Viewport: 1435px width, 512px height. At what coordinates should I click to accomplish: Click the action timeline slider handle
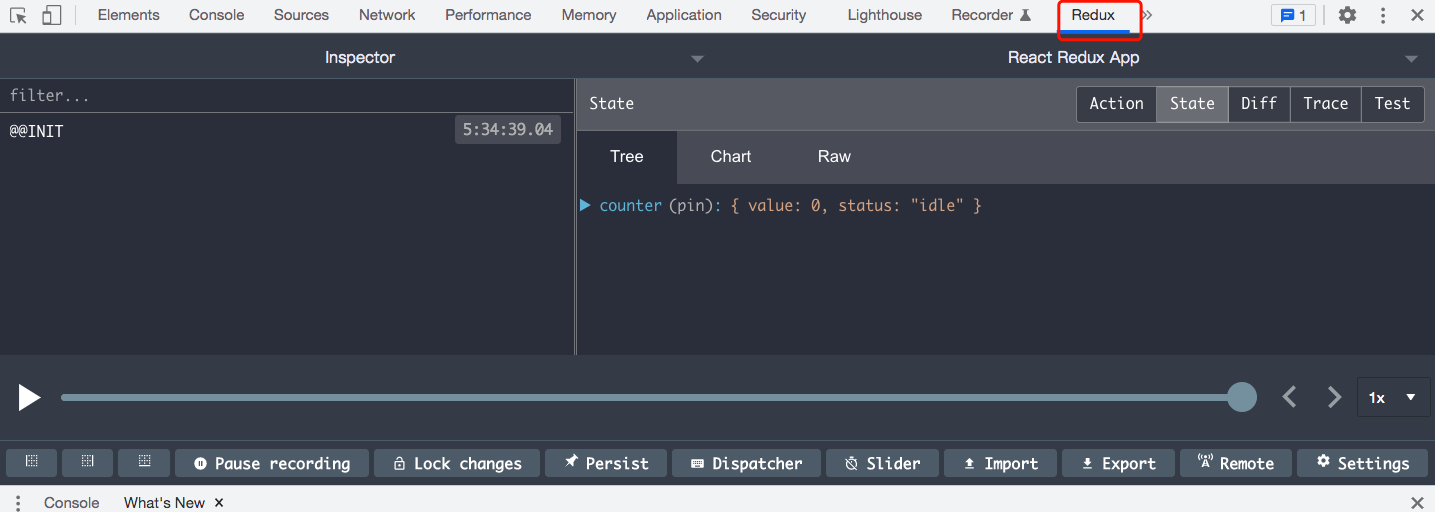pos(1241,397)
